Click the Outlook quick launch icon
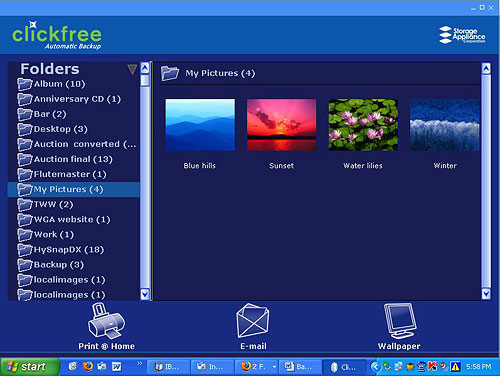 coord(102,367)
